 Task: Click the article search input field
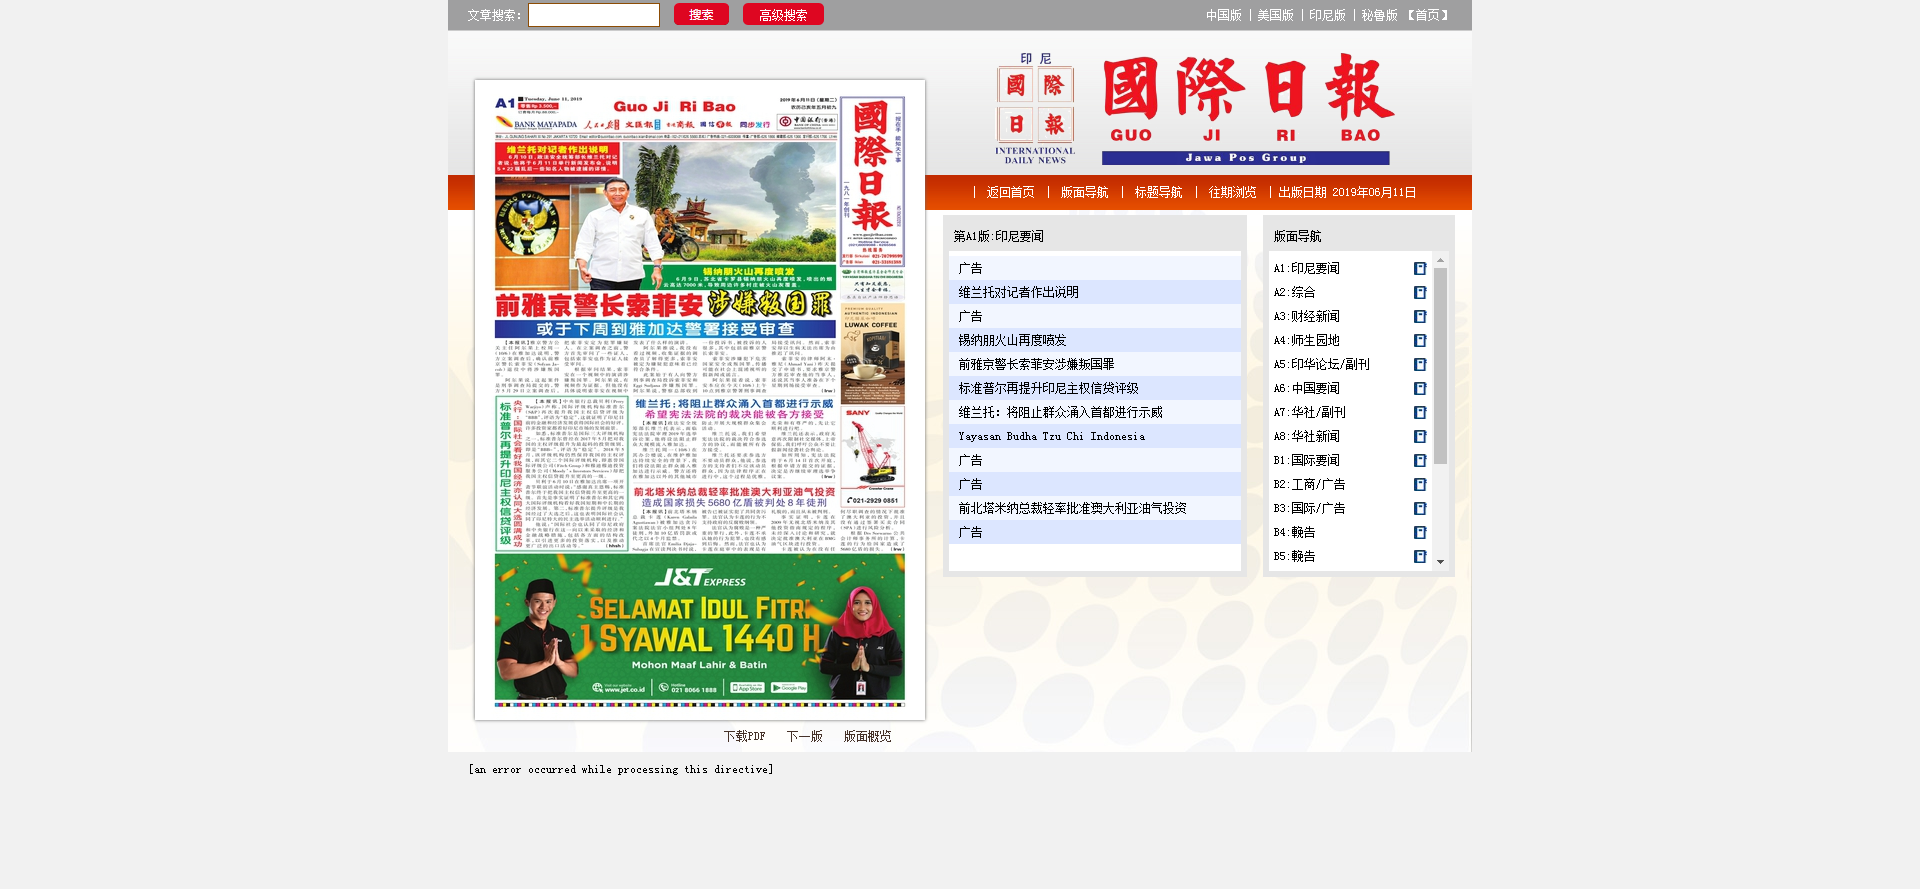point(594,15)
